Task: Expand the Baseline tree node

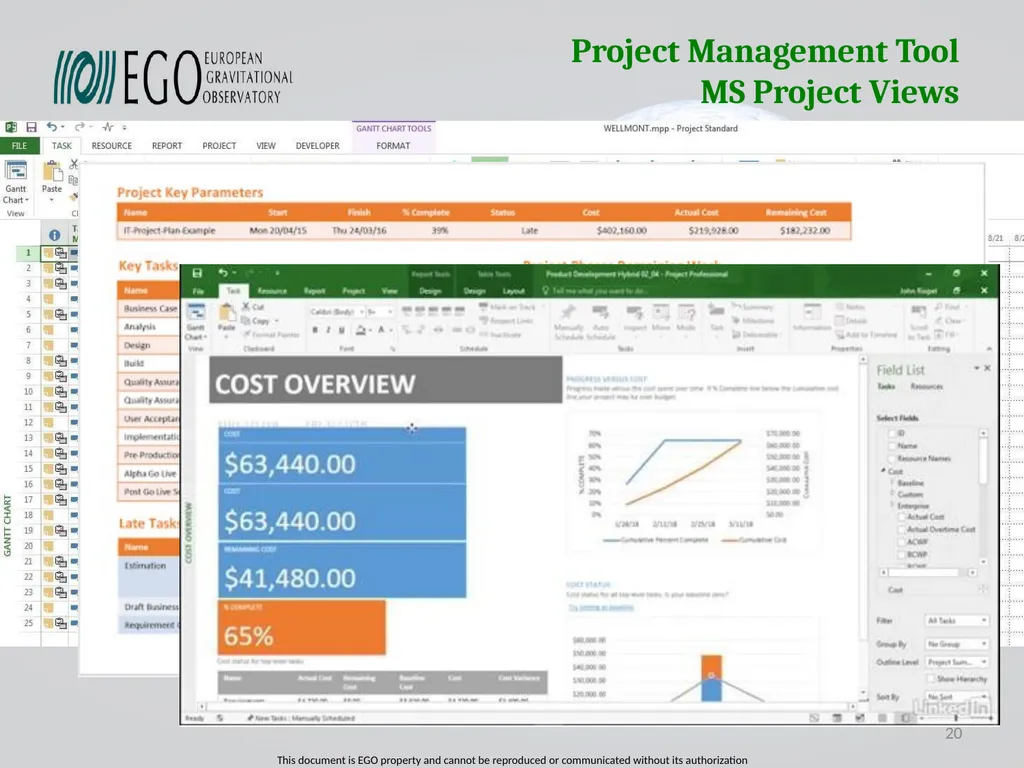Action: point(892,483)
